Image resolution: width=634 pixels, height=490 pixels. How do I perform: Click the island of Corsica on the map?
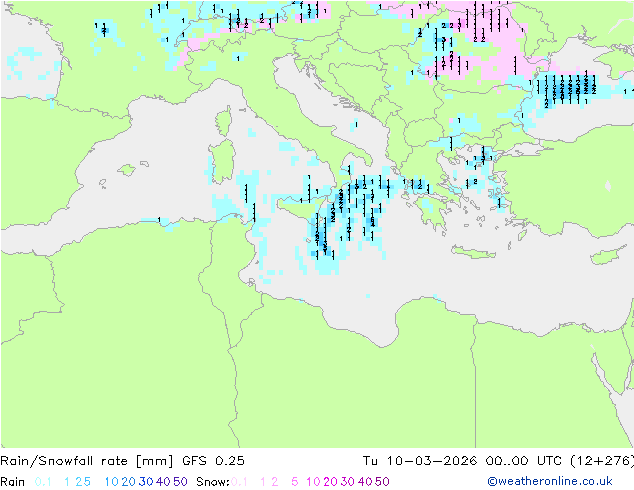tap(224, 121)
